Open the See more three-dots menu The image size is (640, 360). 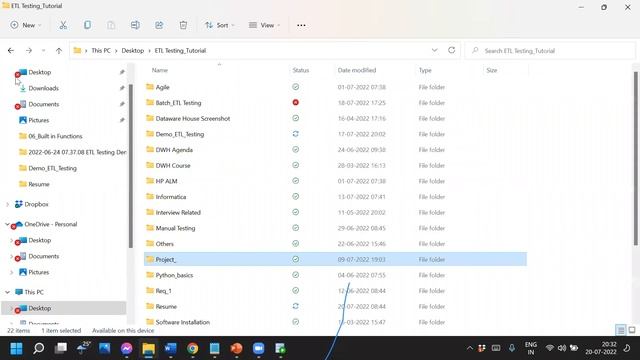(301, 25)
